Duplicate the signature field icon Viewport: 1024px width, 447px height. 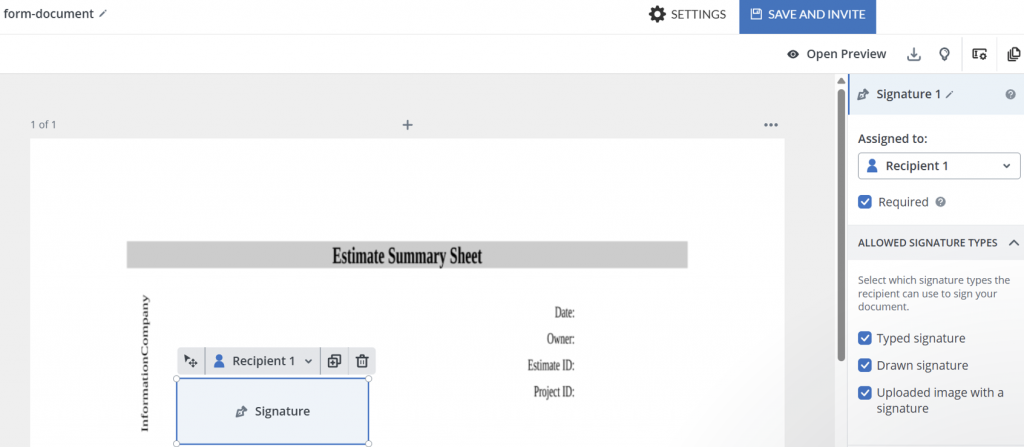[334, 361]
